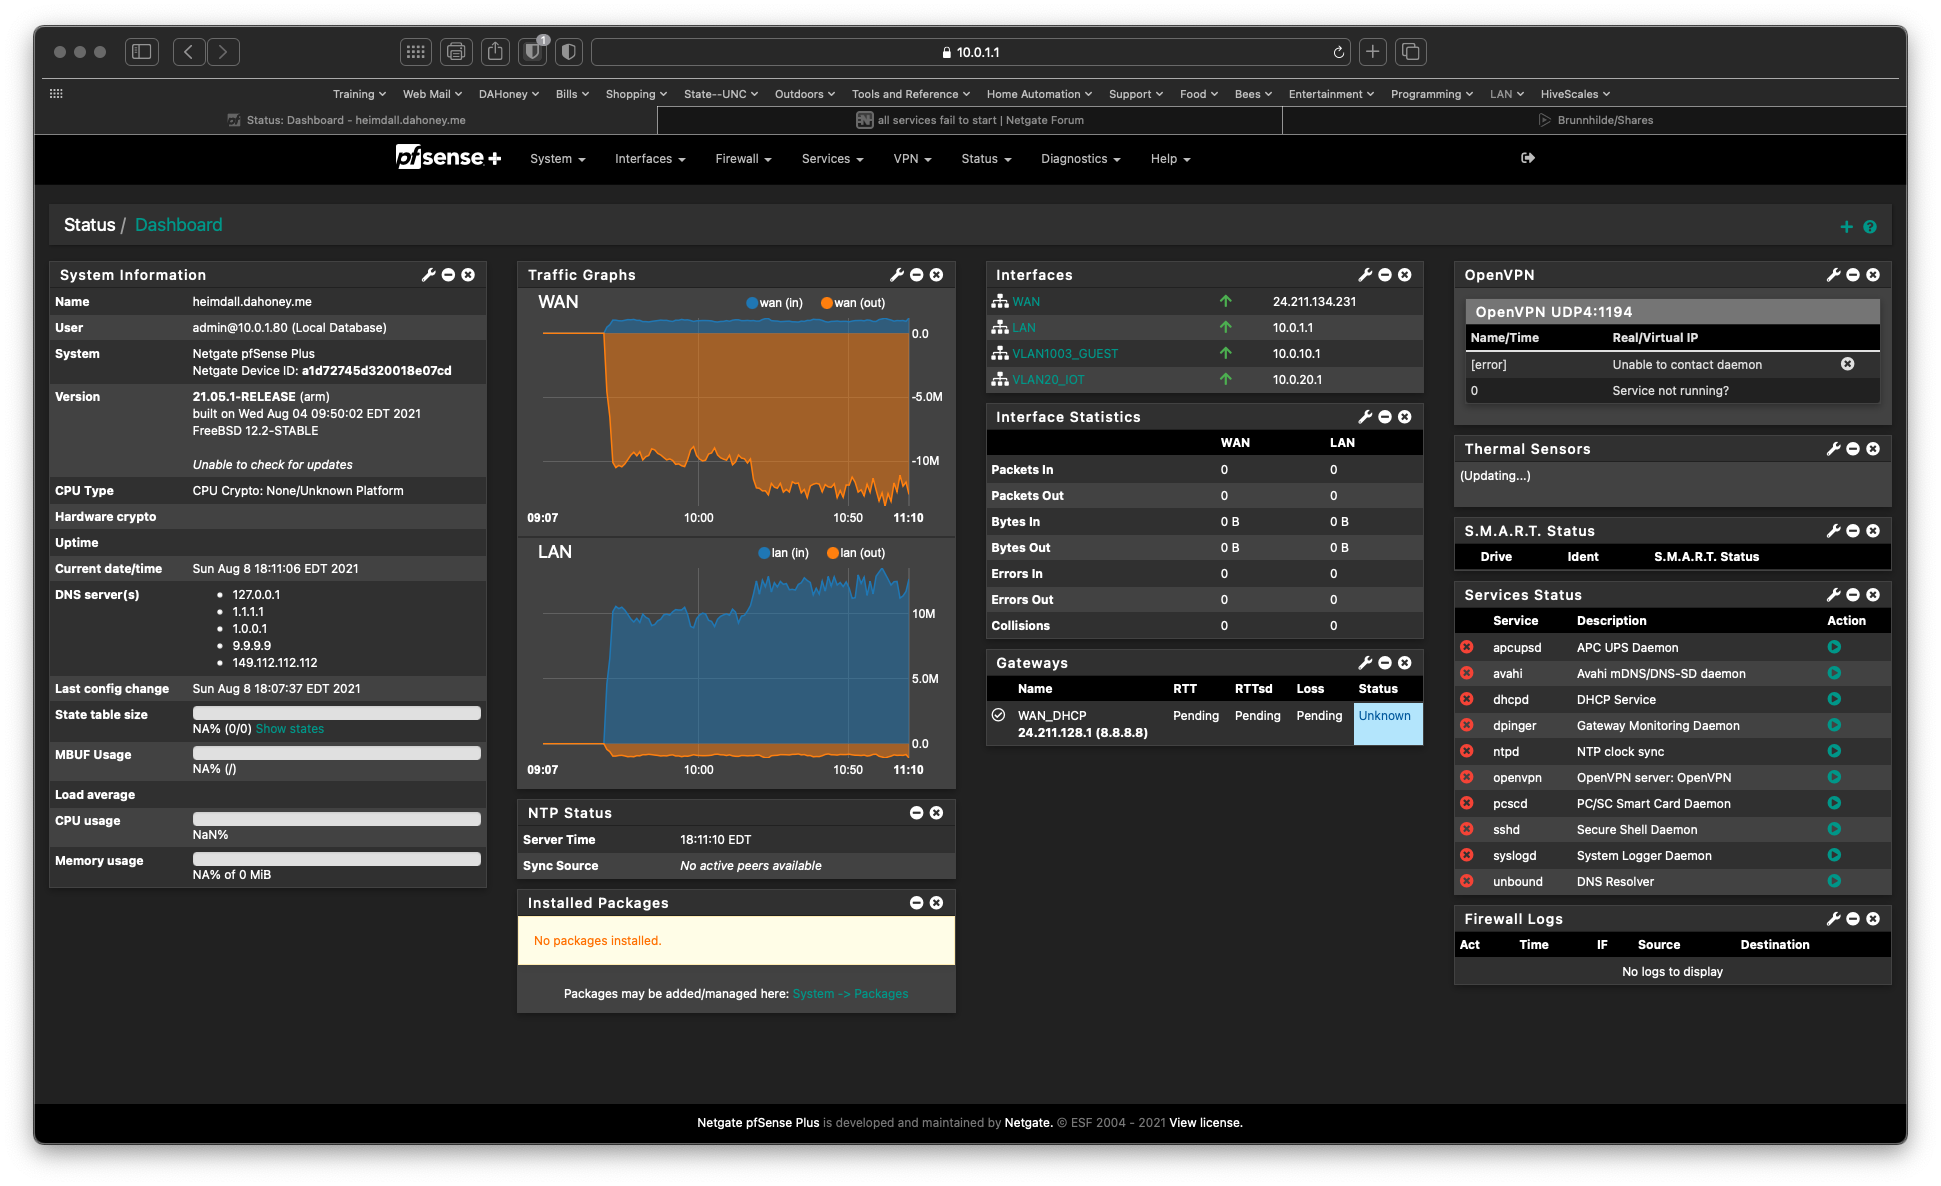The width and height of the screenshot is (1941, 1186).
Task: Open the Firewall menu
Action: click(x=743, y=159)
